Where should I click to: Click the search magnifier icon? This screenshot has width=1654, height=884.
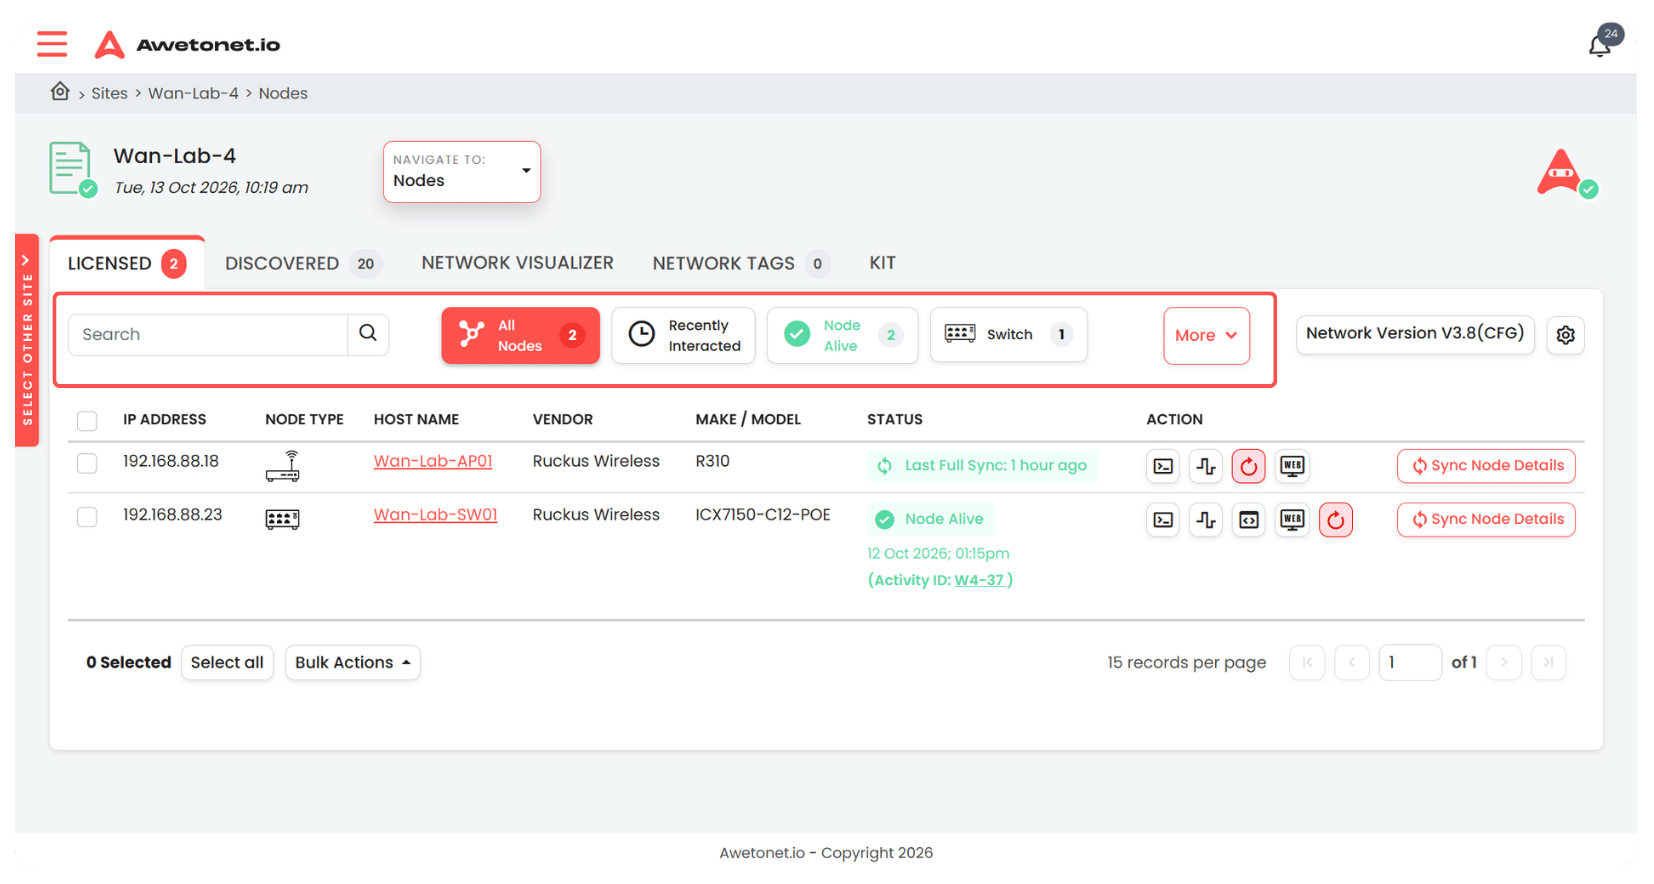[x=368, y=334]
